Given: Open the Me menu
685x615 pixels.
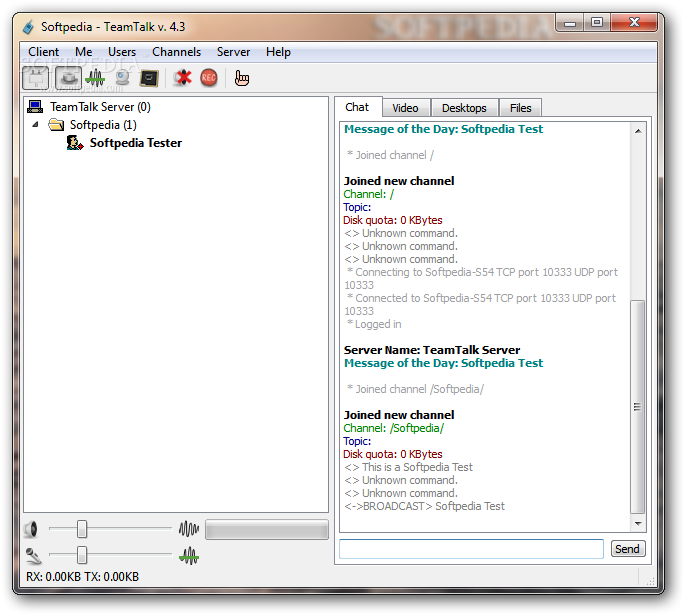Looking at the screenshot, I should pyautogui.click(x=83, y=52).
